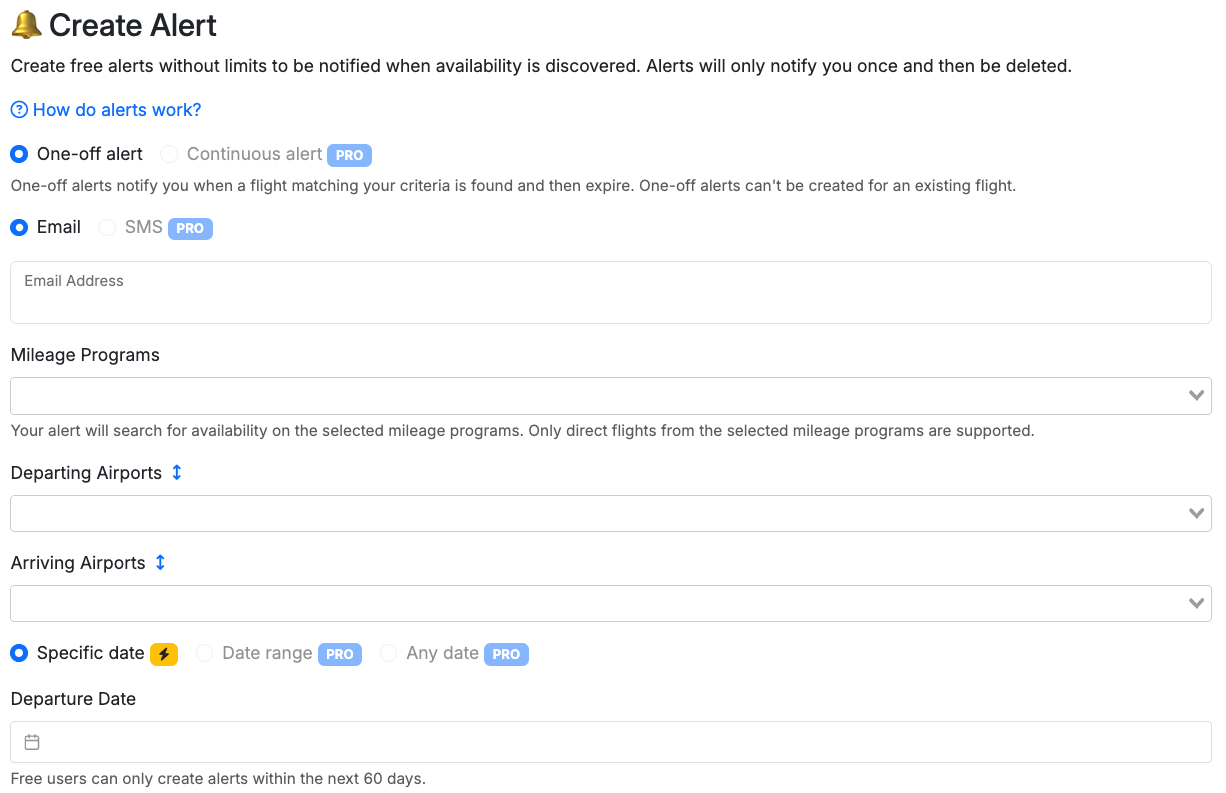Image resolution: width=1226 pixels, height=793 pixels.
Task: Select the Continuous alert option
Action: 168,153
